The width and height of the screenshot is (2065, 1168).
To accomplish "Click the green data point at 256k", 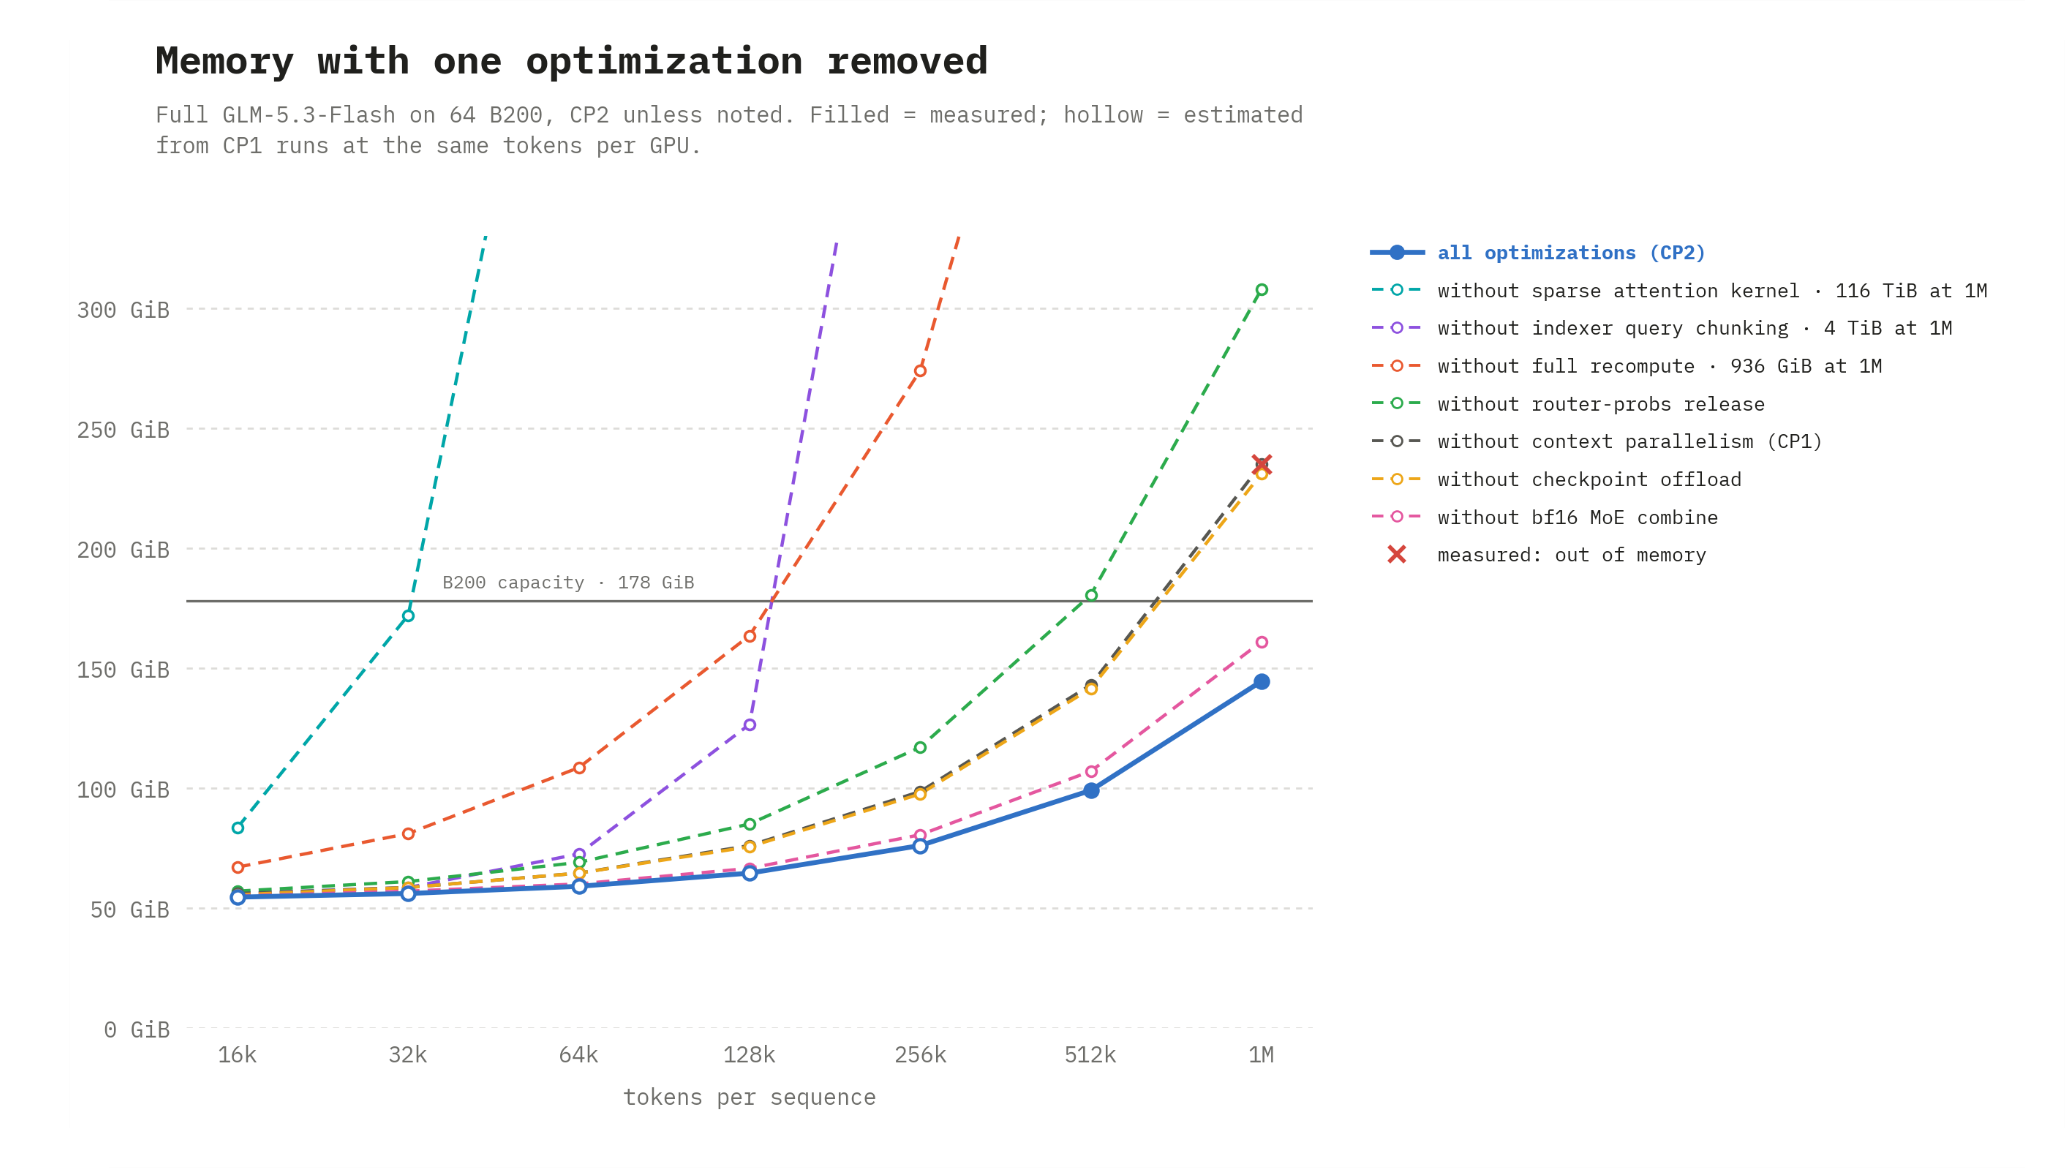I will coord(920,748).
